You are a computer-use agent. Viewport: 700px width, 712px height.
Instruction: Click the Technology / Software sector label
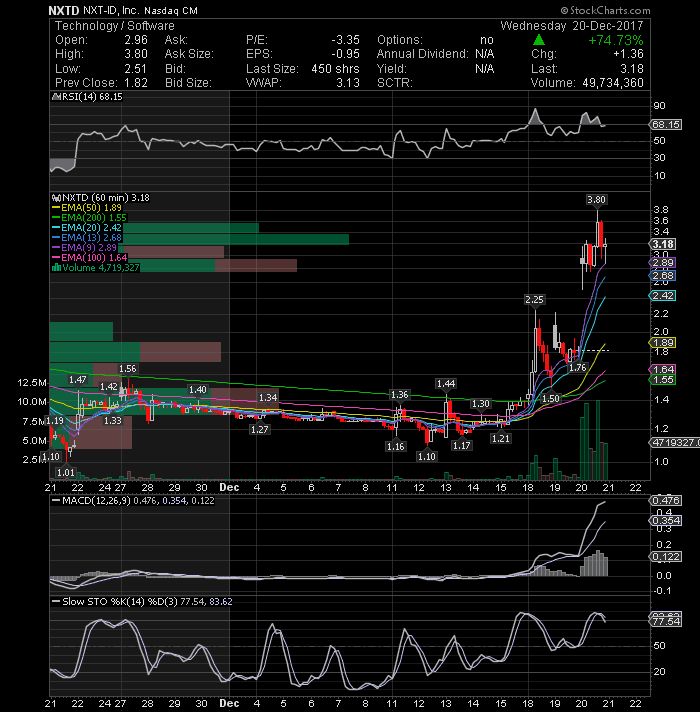pyautogui.click(x=115, y=26)
